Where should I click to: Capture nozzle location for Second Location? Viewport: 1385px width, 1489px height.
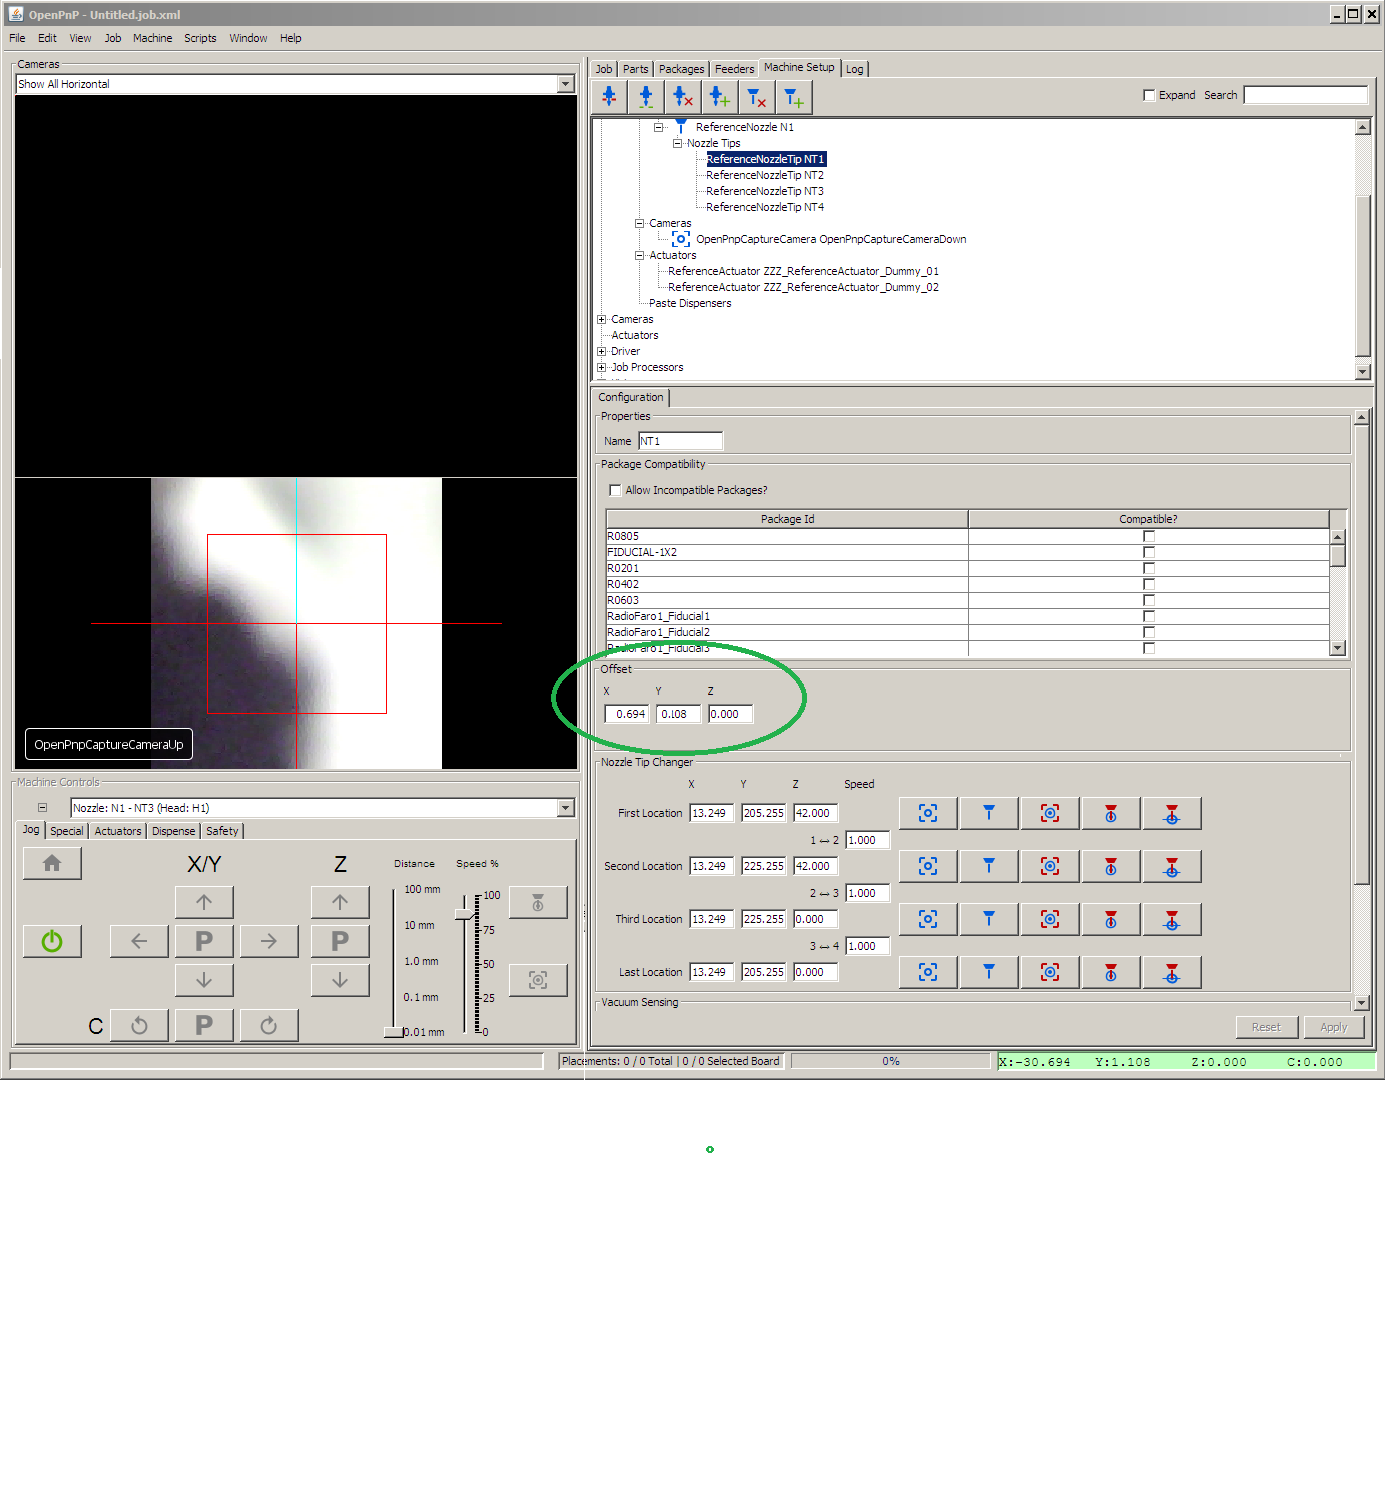[989, 866]
